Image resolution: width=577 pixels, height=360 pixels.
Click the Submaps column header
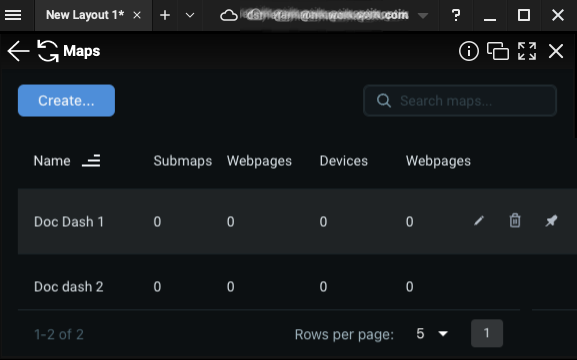[x=183, y=161]
